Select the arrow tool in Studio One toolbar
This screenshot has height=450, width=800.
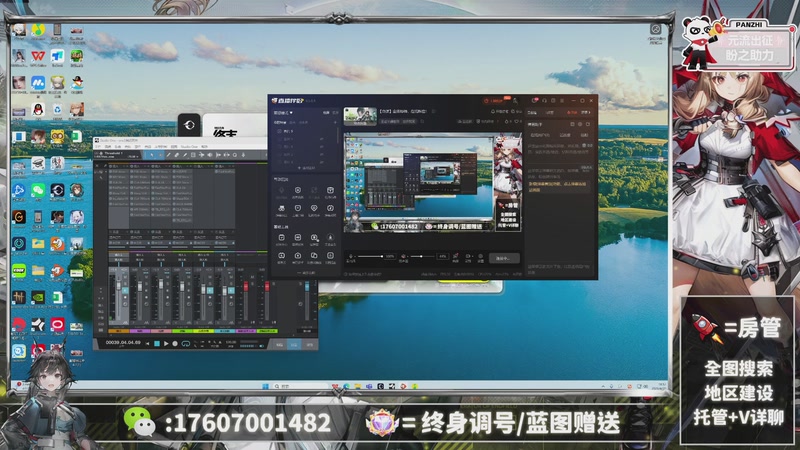(x=150, y=155)
